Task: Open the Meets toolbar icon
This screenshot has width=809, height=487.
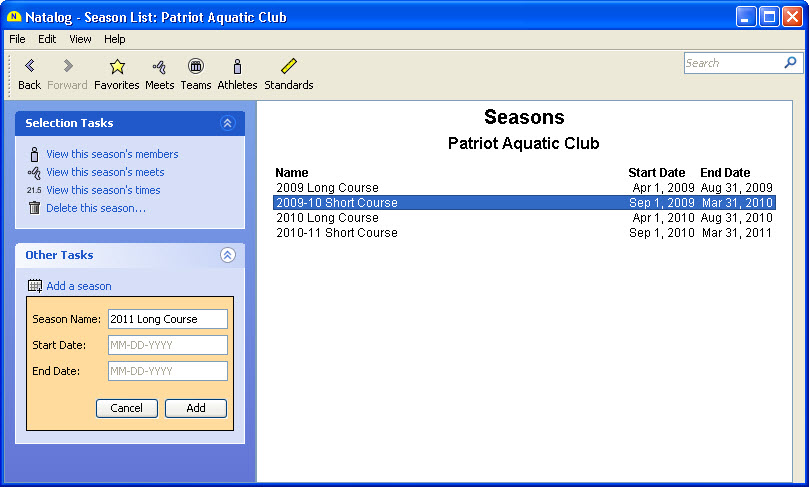Action: 159,67
